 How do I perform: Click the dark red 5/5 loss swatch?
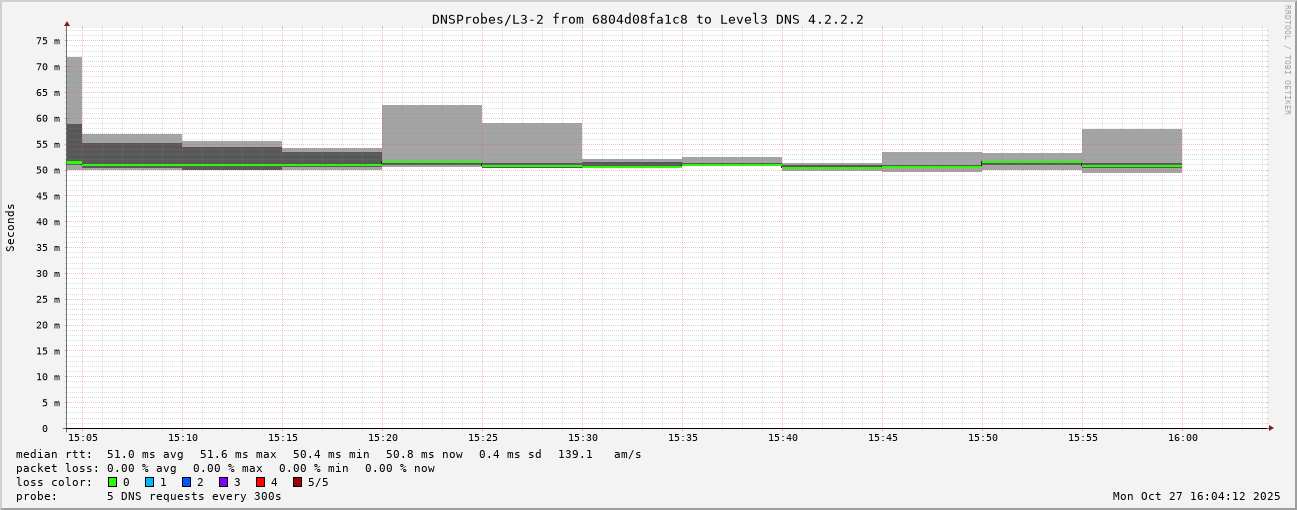click(x=297, y=482)
